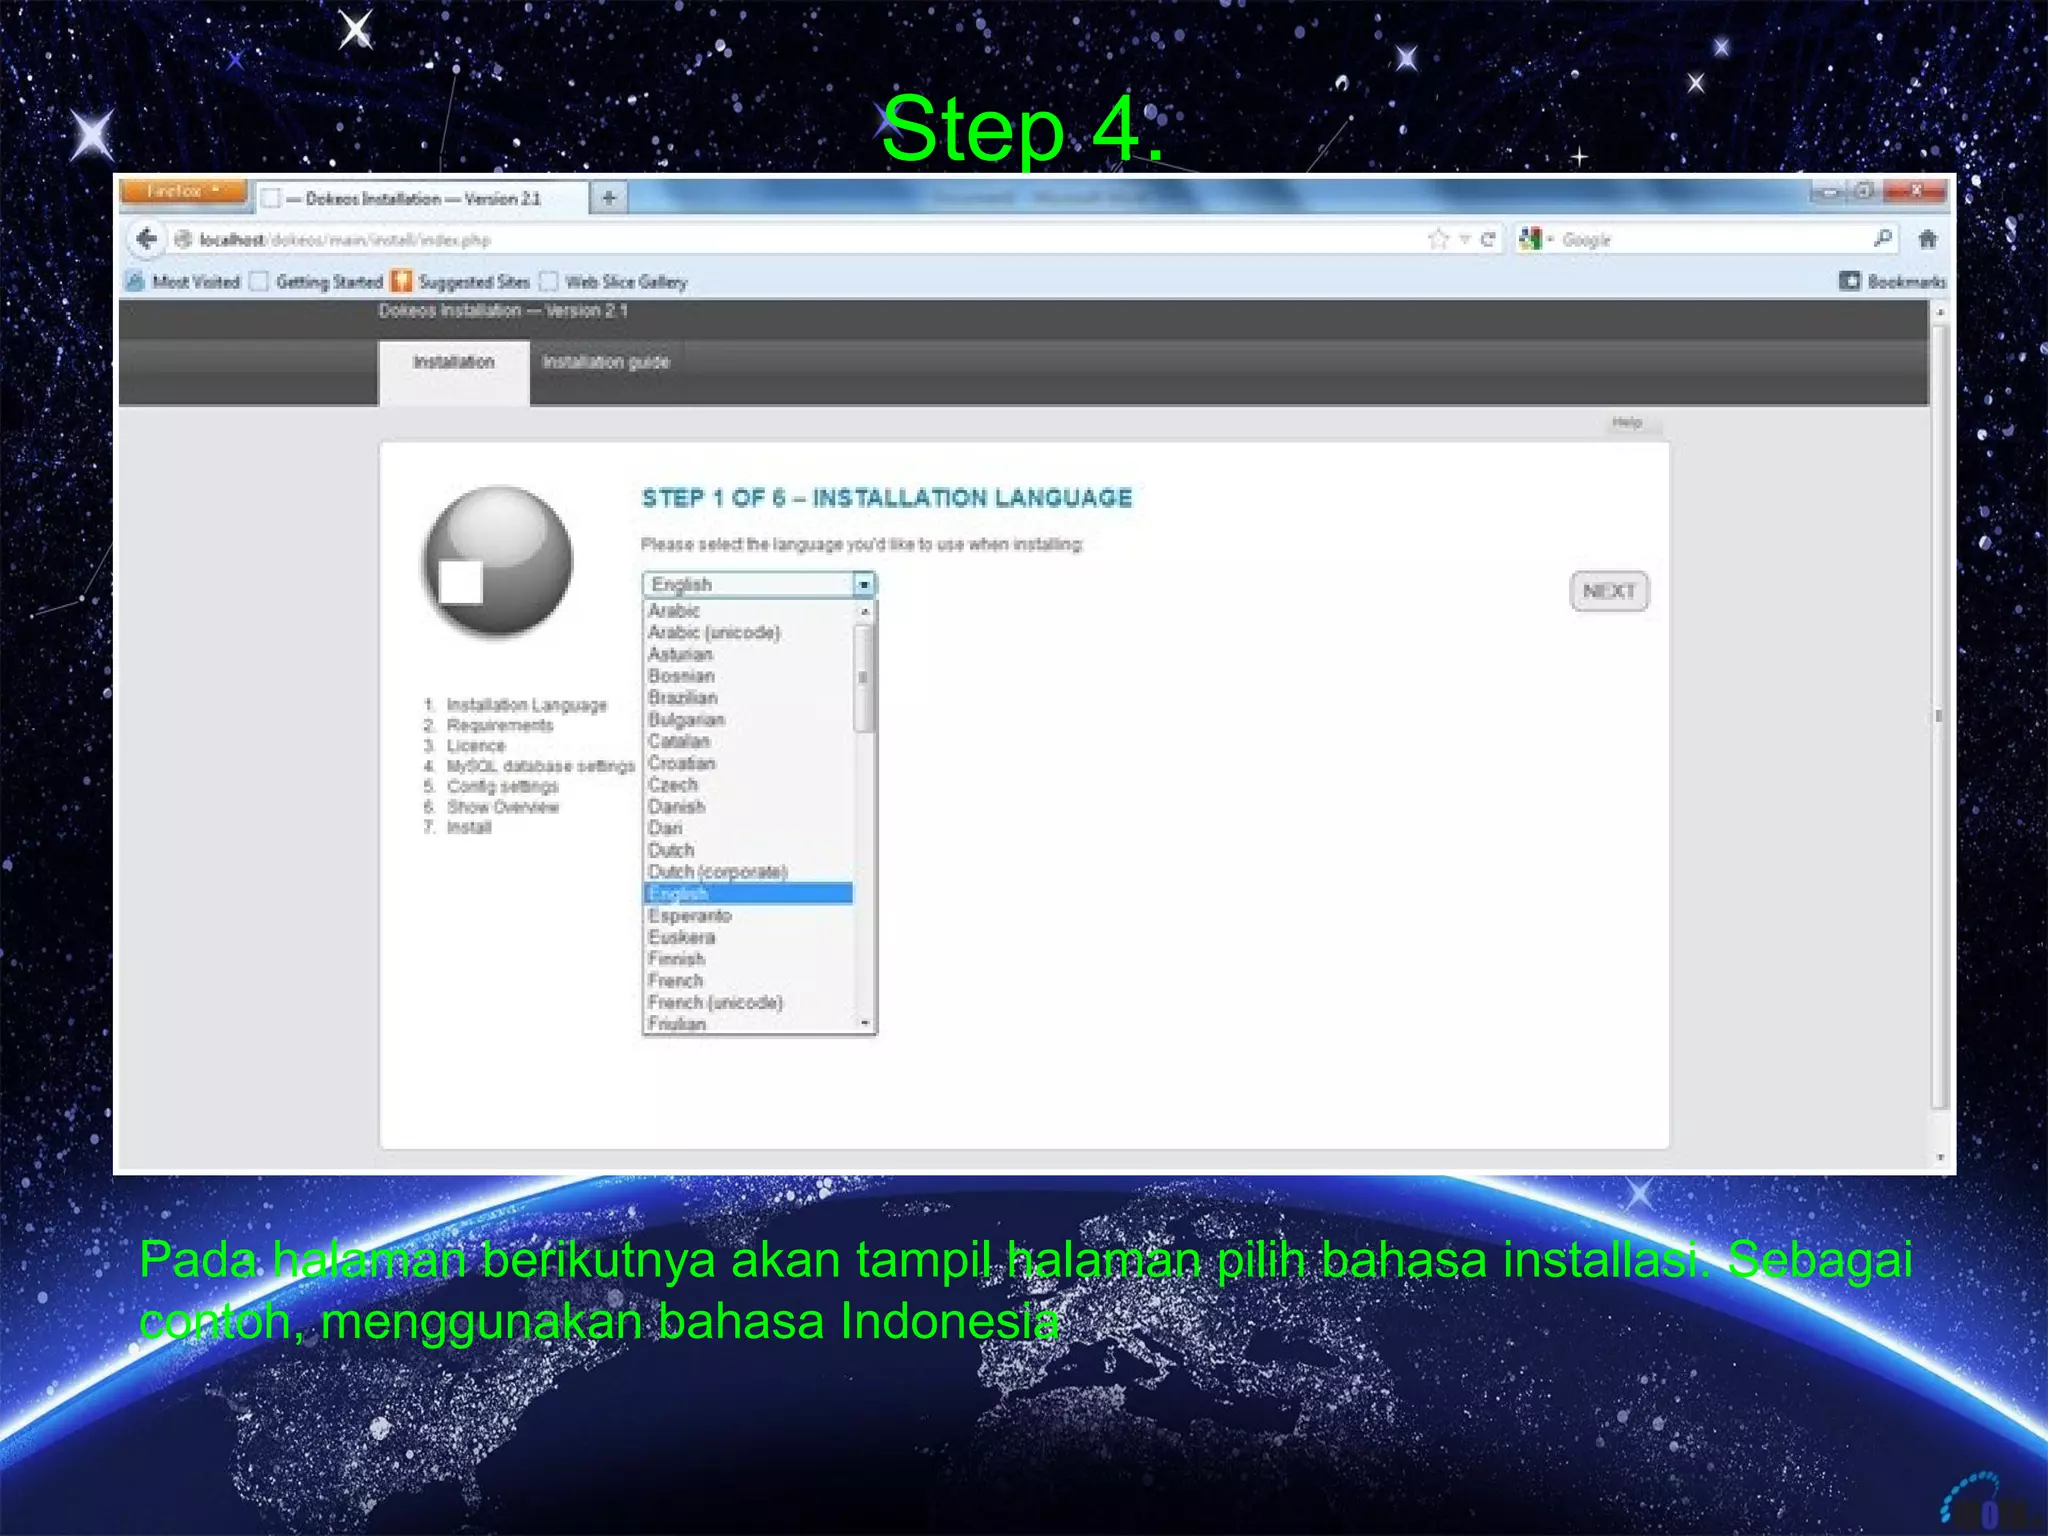Viewport: 2048px width, 1536px height.
Task: Switch to Installation guide tab
Action: (x=605, y=362)
